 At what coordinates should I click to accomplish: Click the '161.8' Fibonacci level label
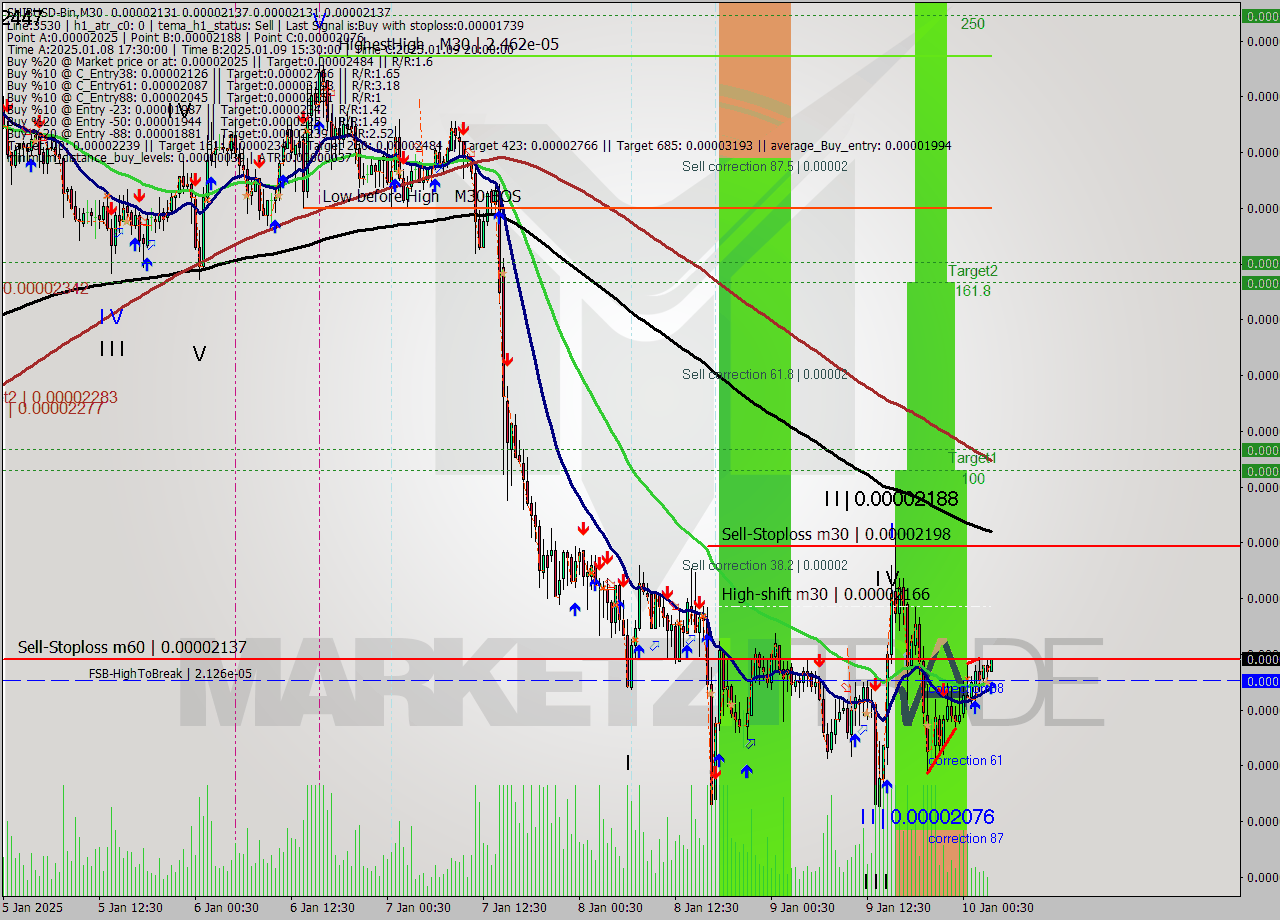[x=973, y=291]
